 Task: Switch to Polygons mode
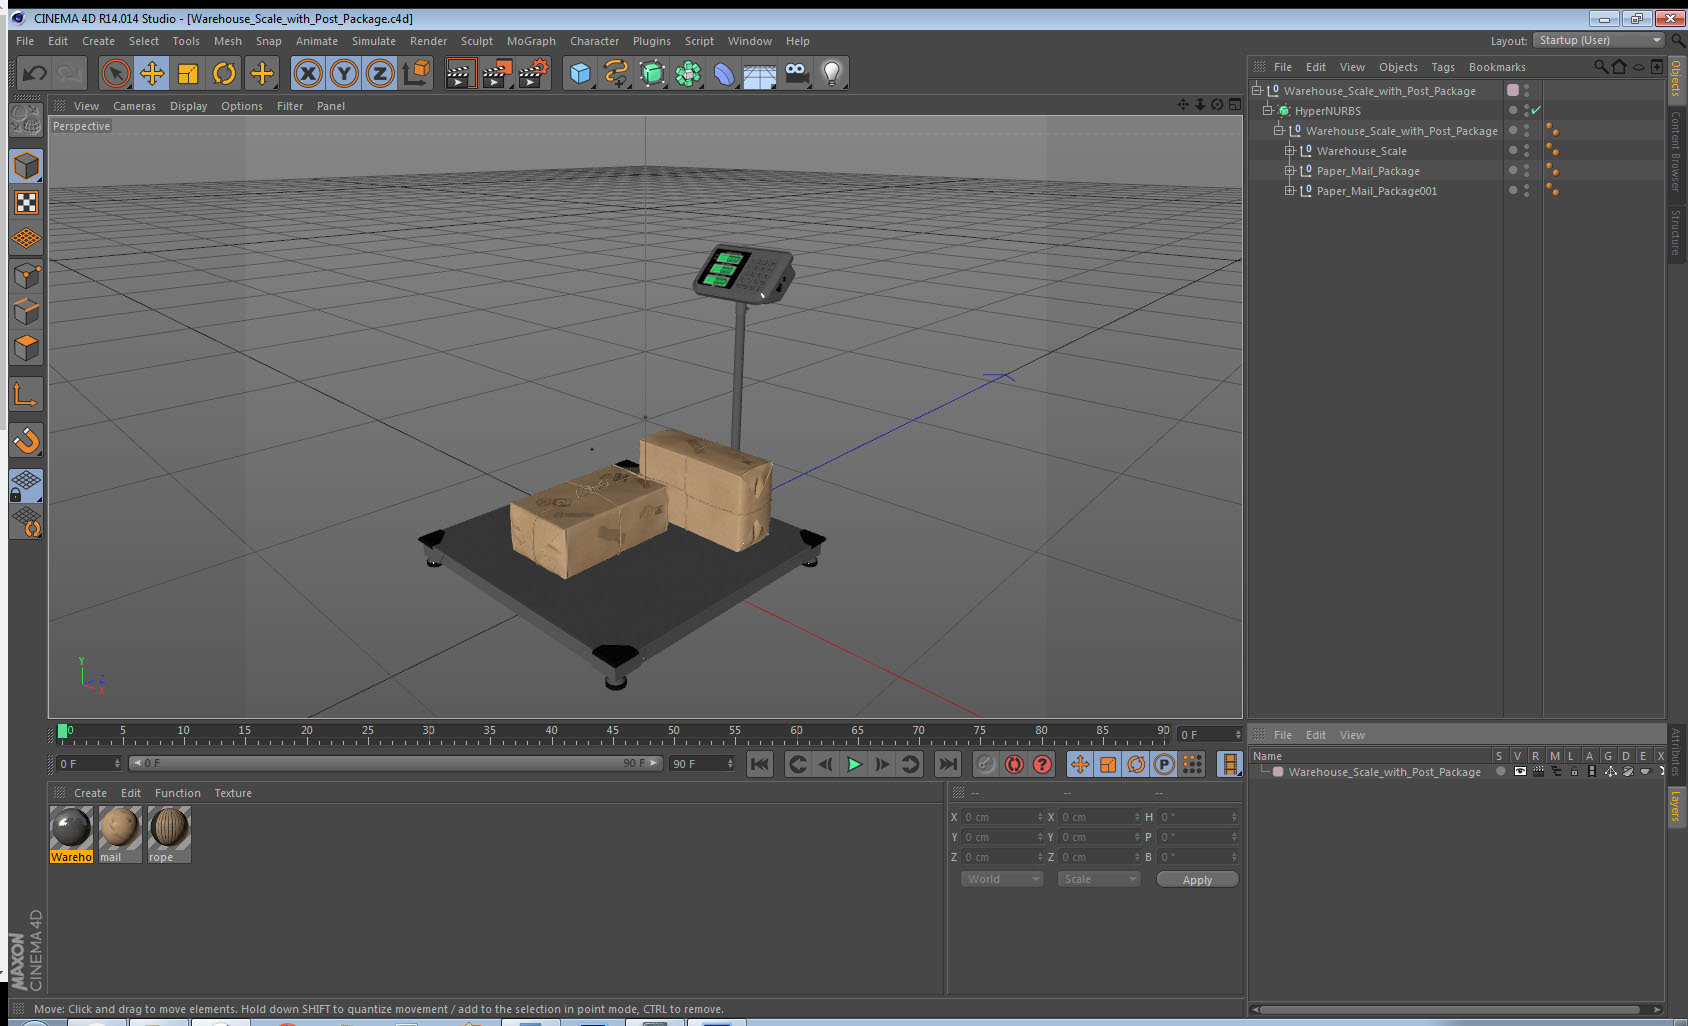[26, 348]
